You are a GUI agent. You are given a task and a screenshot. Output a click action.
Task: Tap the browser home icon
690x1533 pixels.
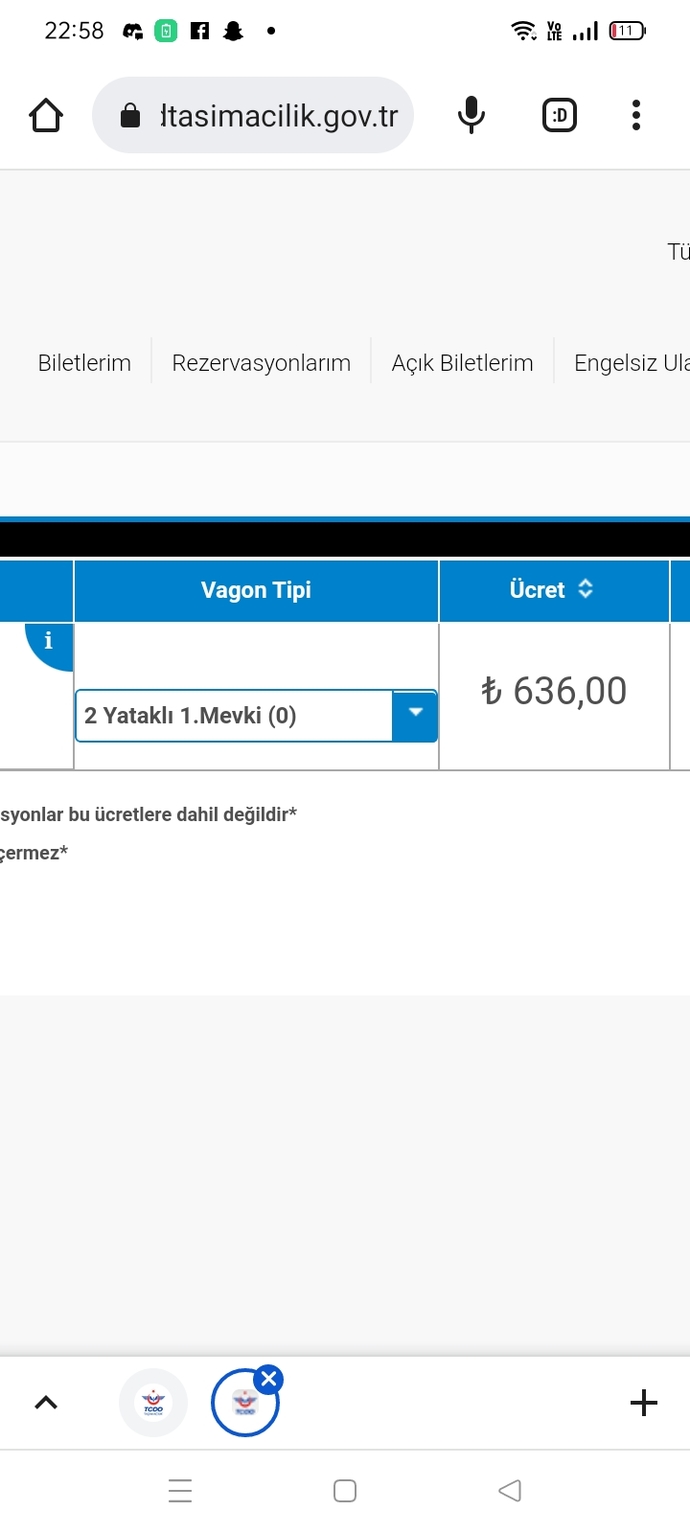point(46,116)
